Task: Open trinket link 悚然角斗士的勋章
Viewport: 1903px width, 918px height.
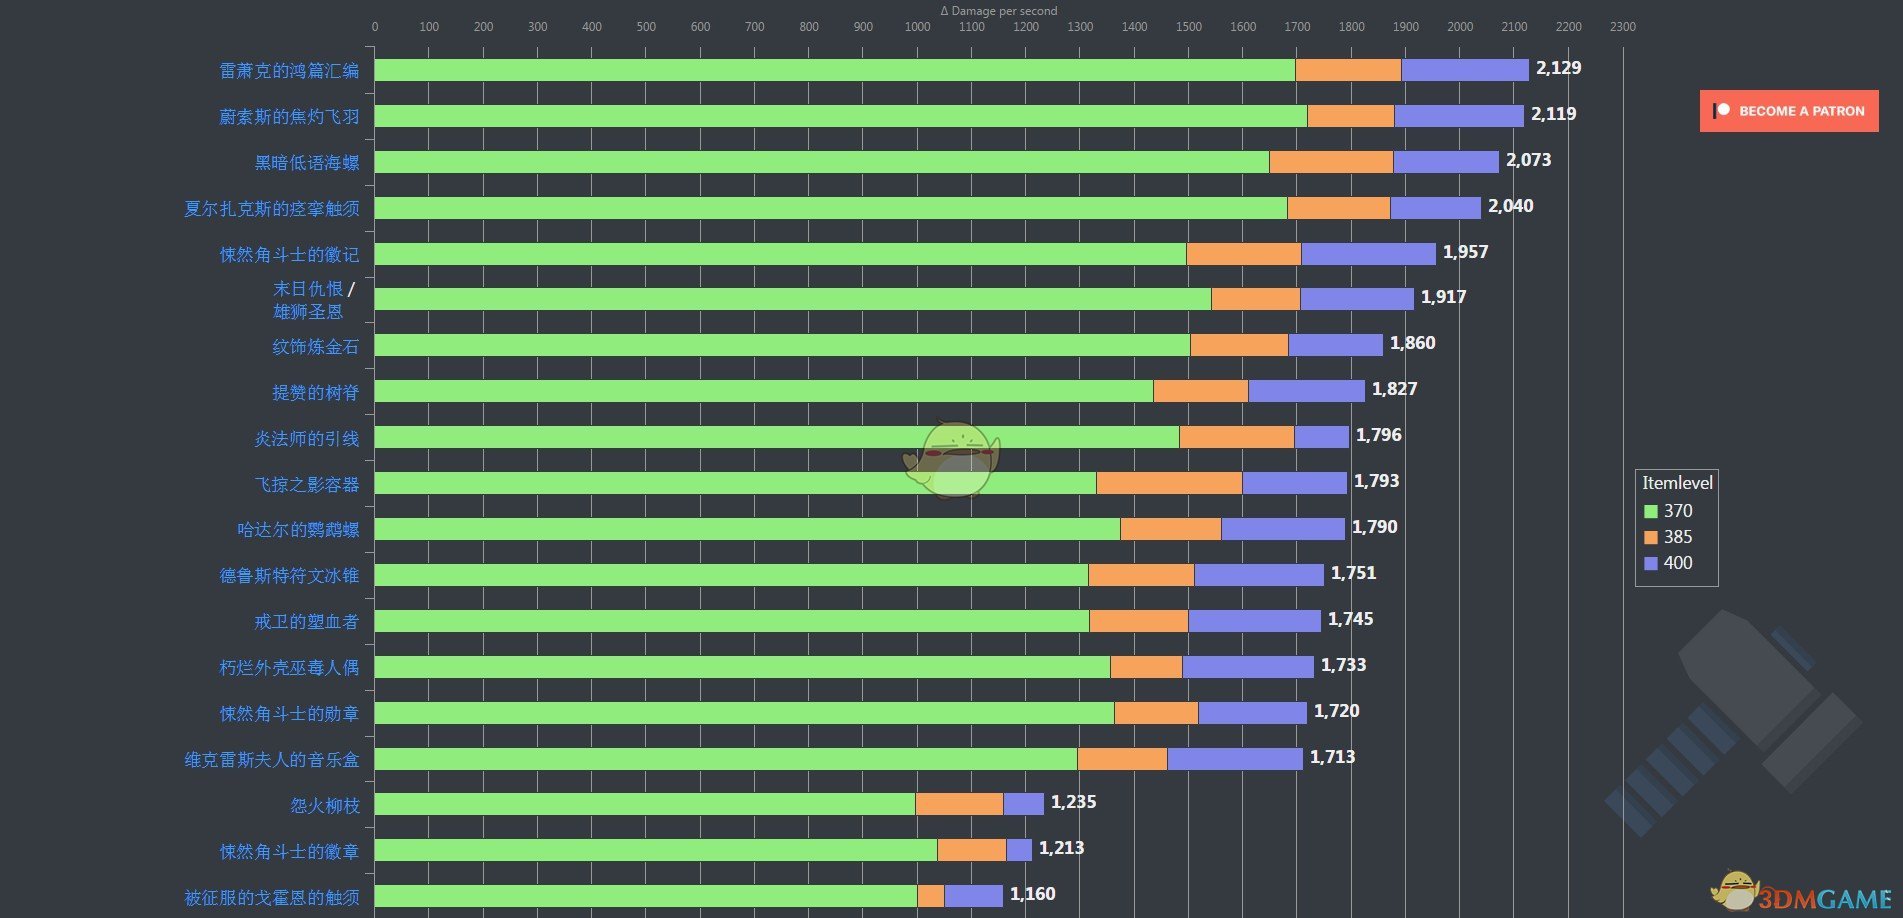Action: (289, 713)
